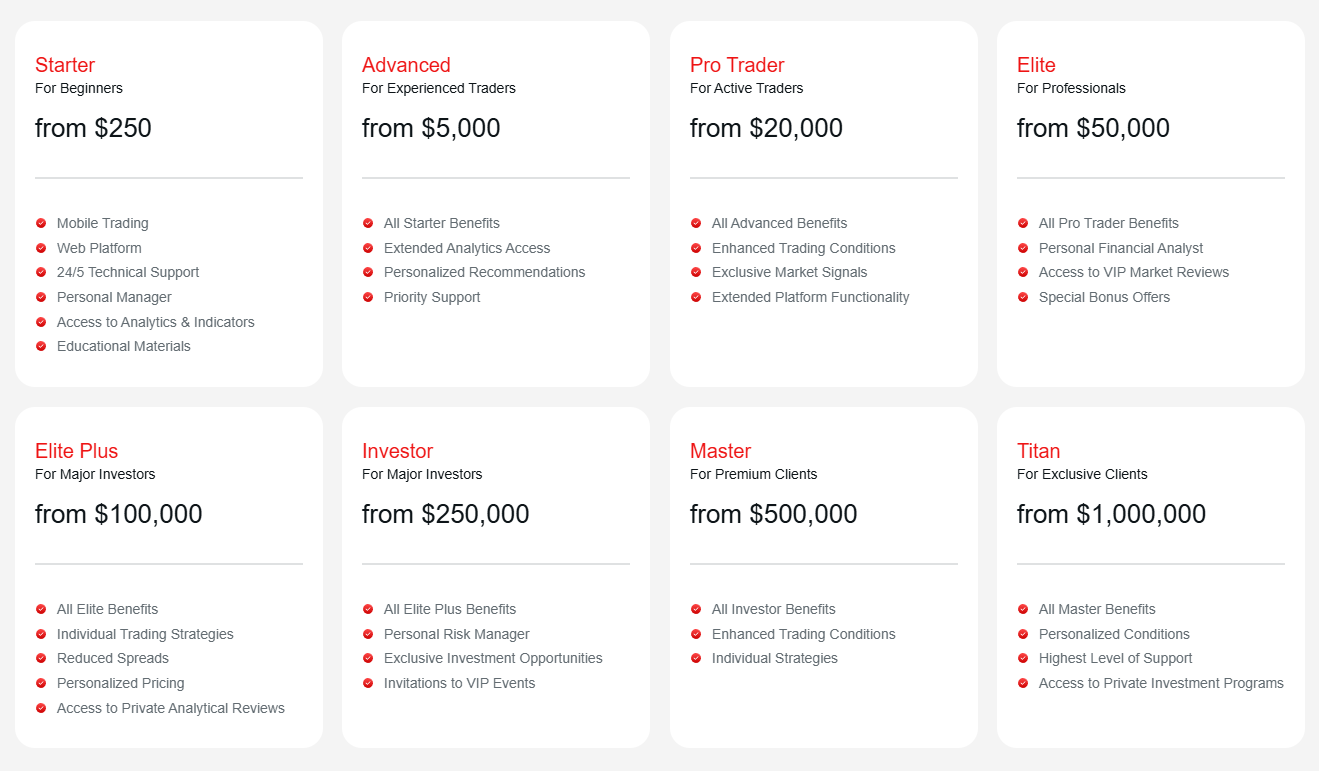Click the checkmark next to Invitations to VIP Events

(368, 683)
